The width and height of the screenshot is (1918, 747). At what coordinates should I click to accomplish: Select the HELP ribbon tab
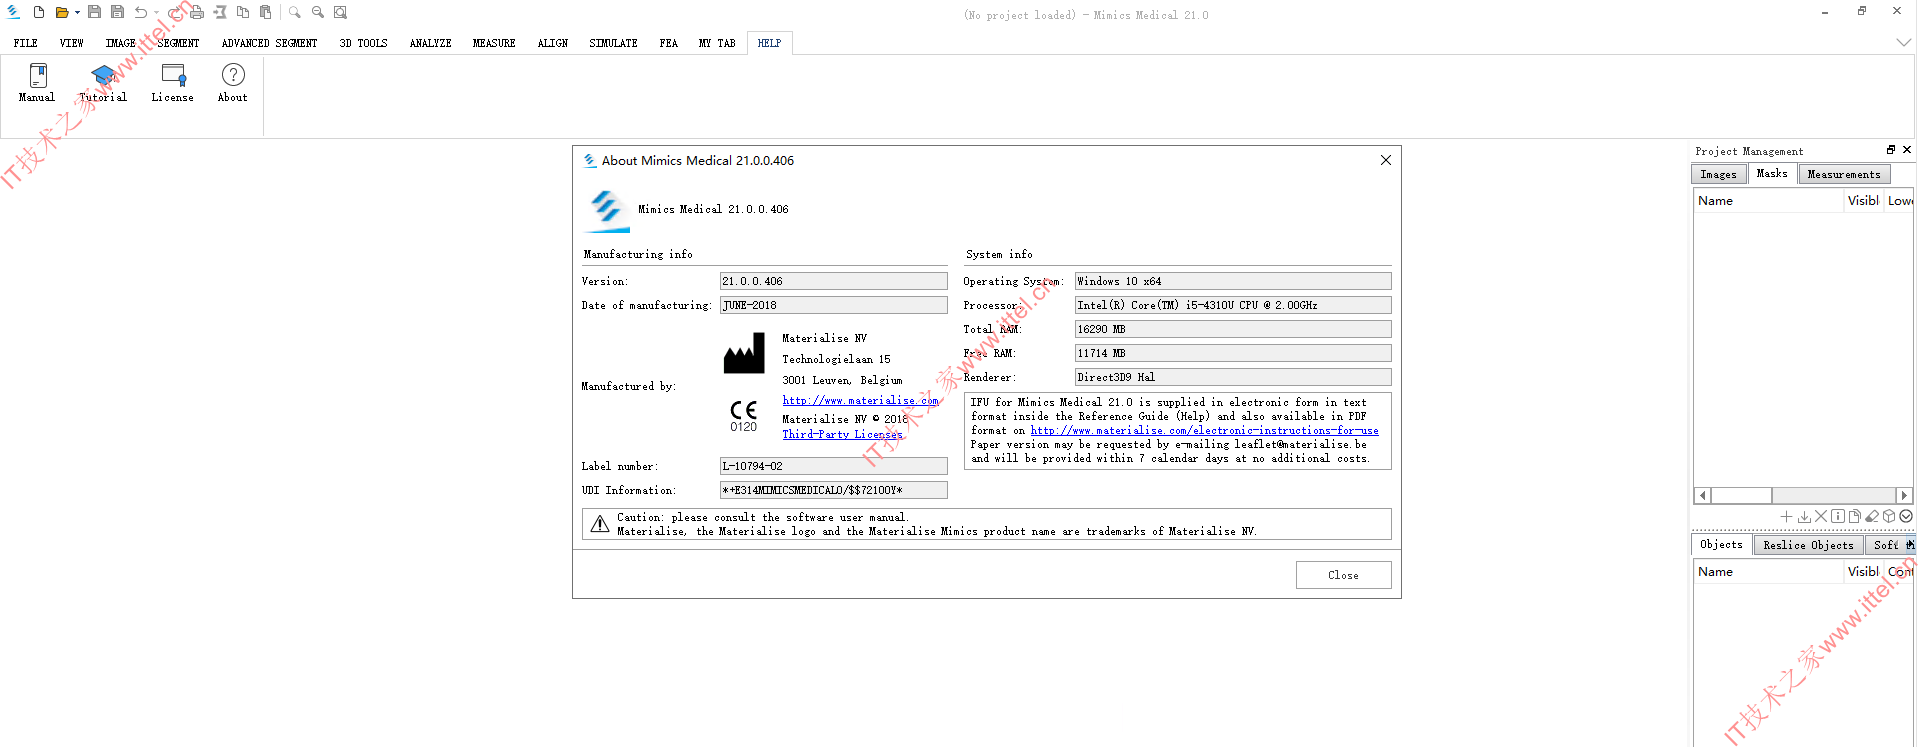point(769,43)
